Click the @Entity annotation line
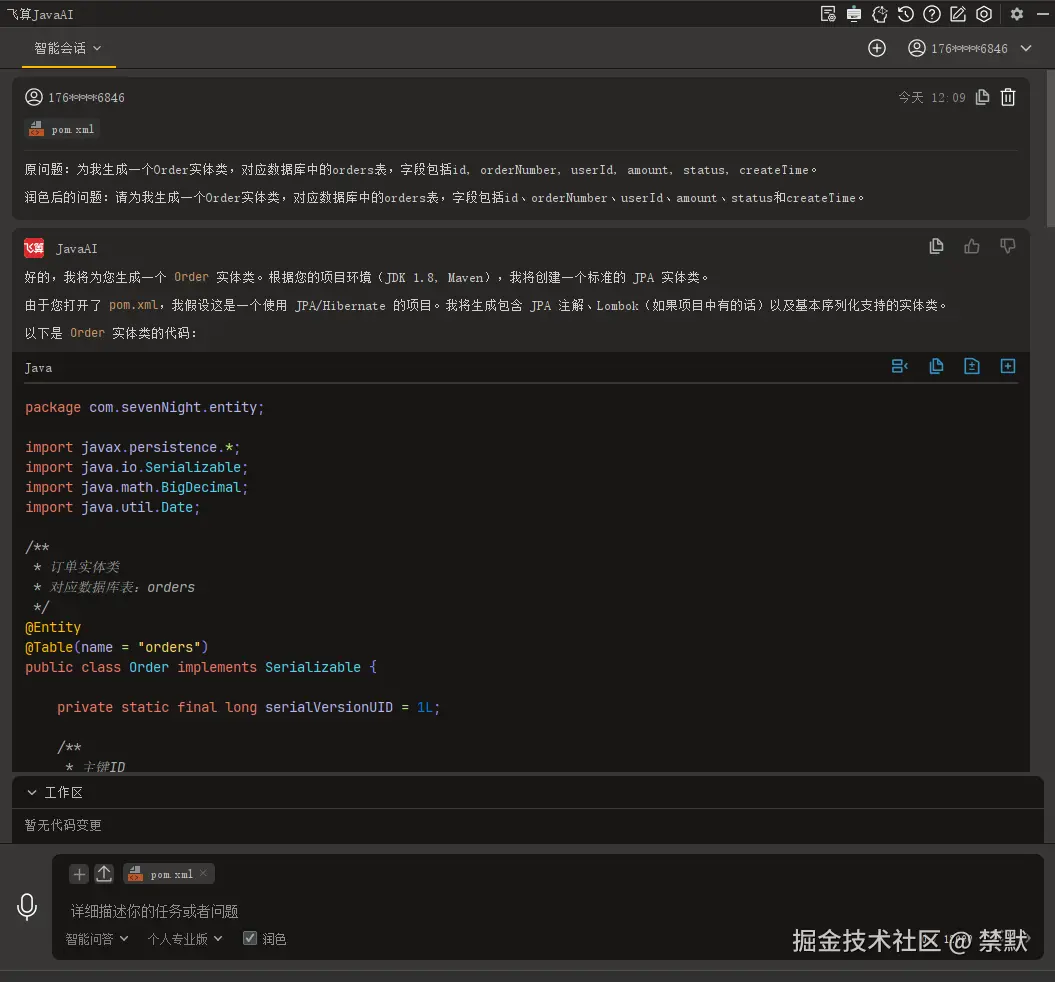 (53, 627)
